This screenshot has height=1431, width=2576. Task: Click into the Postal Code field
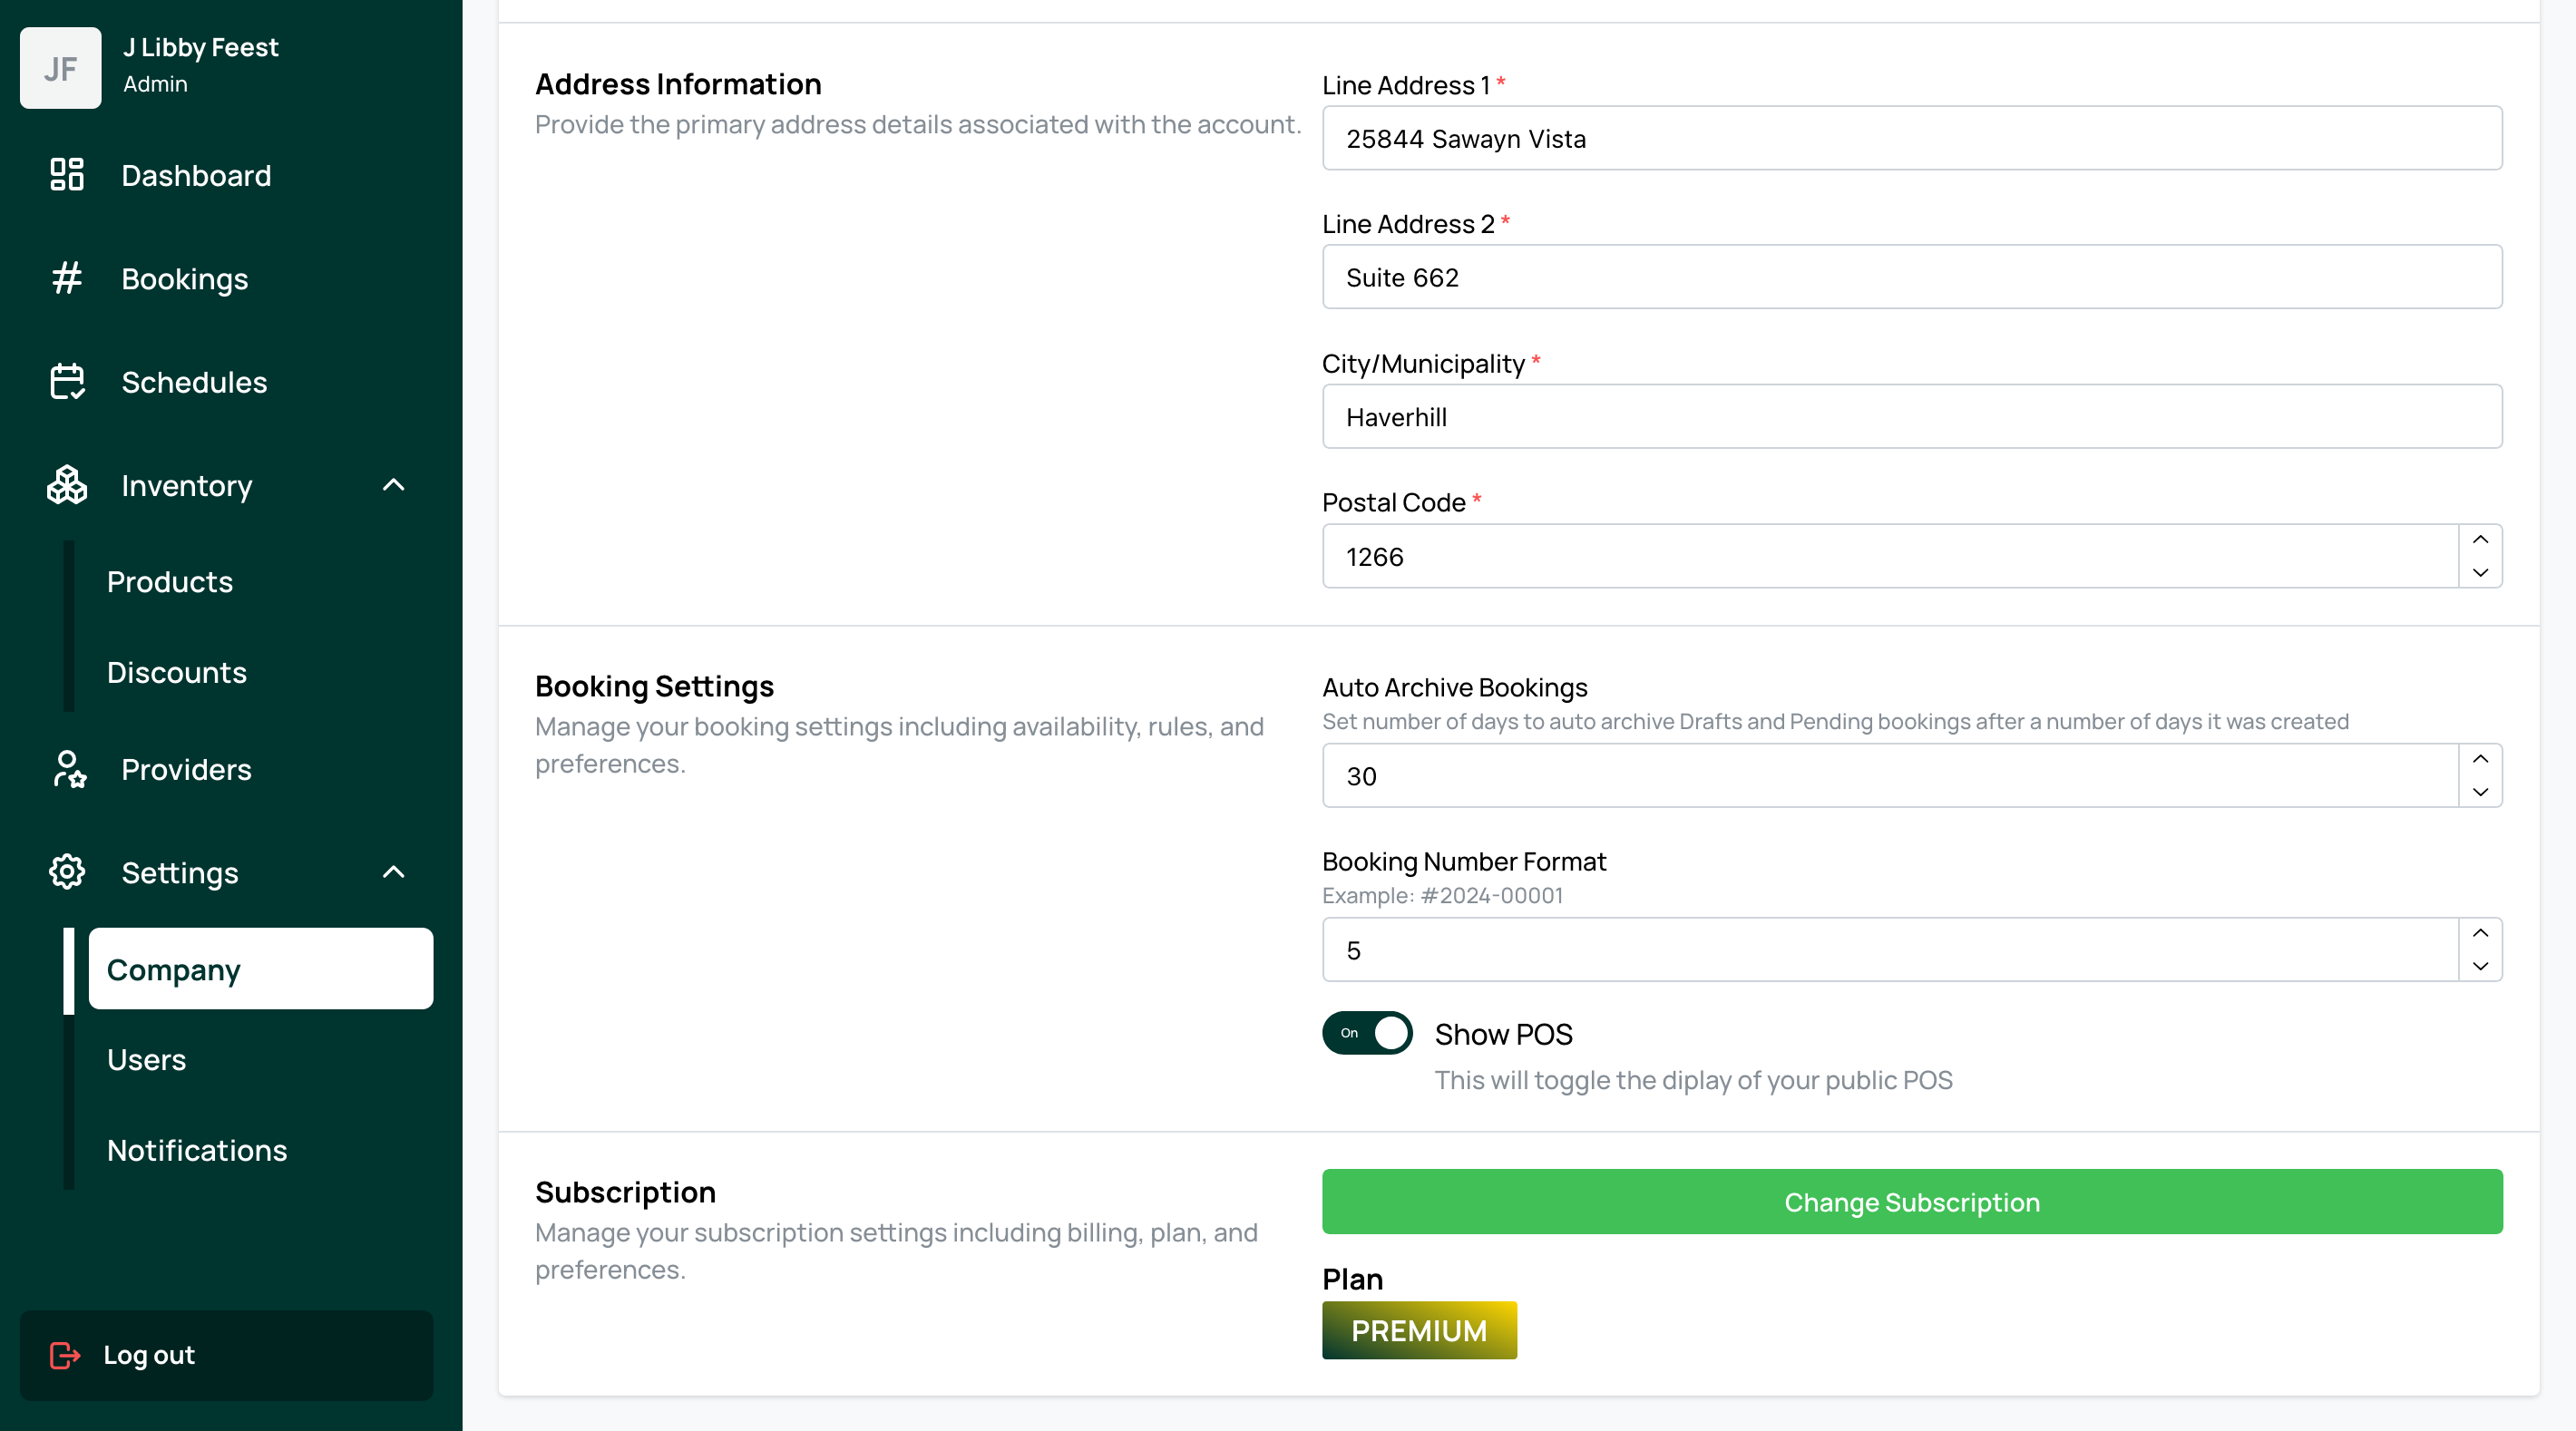click(1890, 556)
